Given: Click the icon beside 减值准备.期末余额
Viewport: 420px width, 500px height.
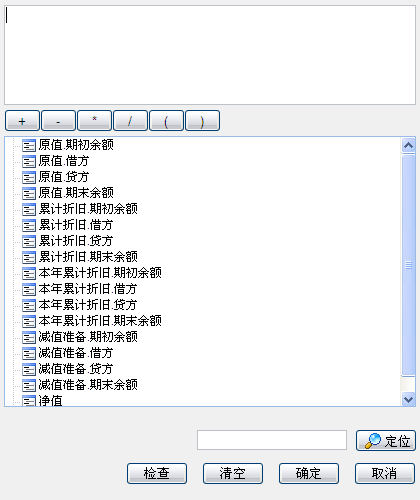Looking at the screenshot, I should click(x=29, y=385).
